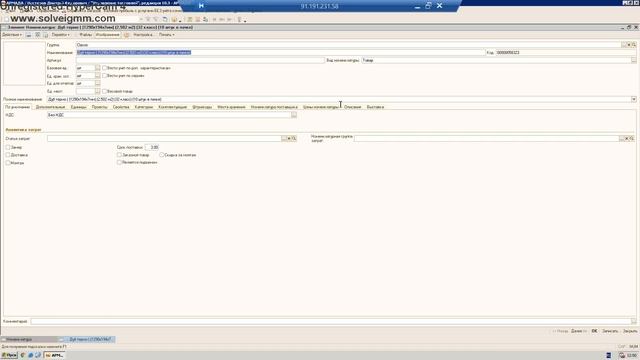Image resolution: width=640 pixels, height=360 pixels.
Task: Open the Ед. мест selection button
Action: pos(98,91)
